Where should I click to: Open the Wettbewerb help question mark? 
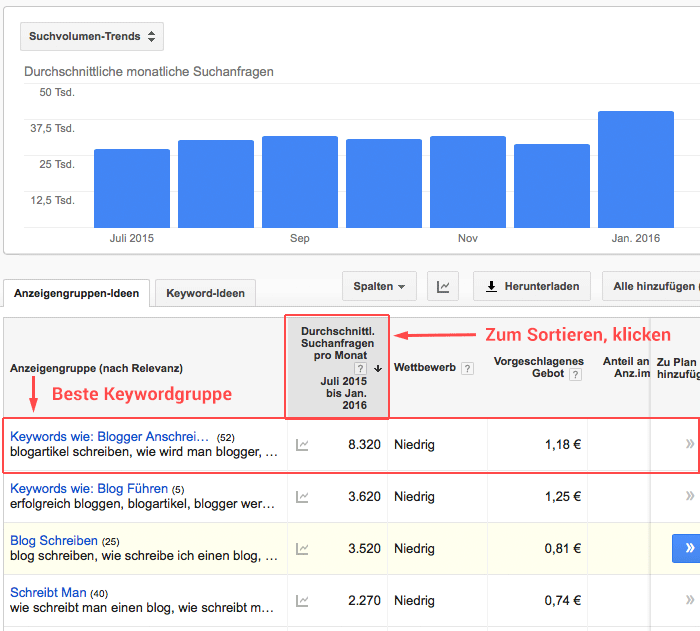(x=467, y=368)
